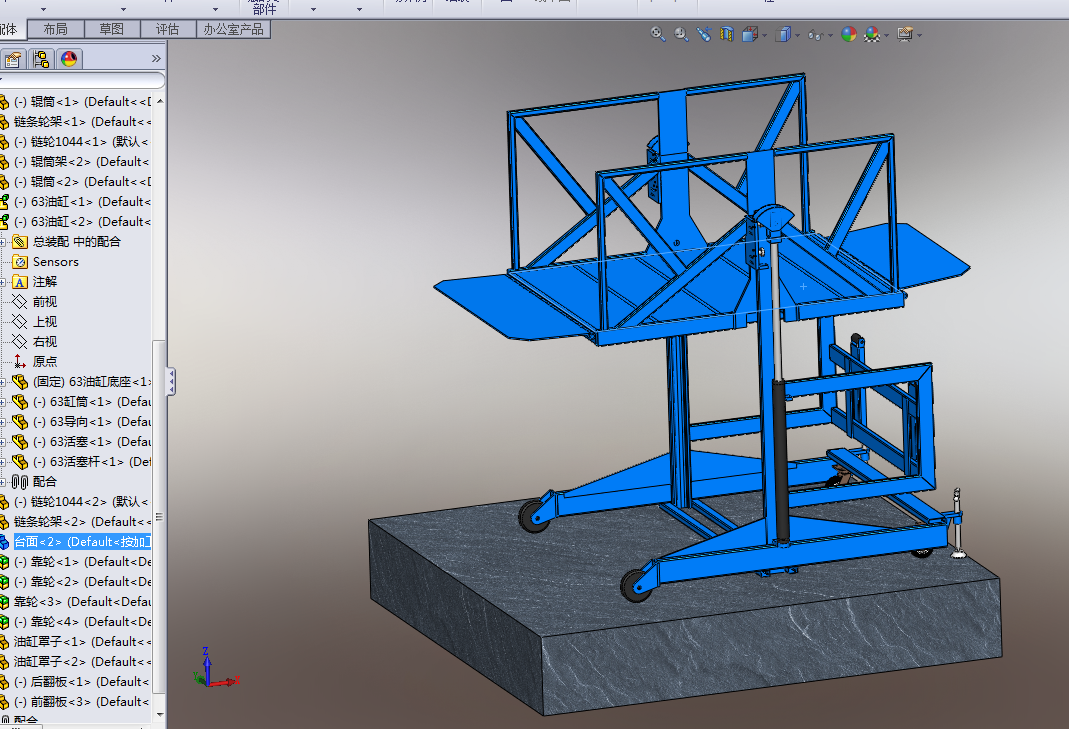The image size is (1069, 729).
Task: Click the 上视 plane icon
Action: coord(20,322)
